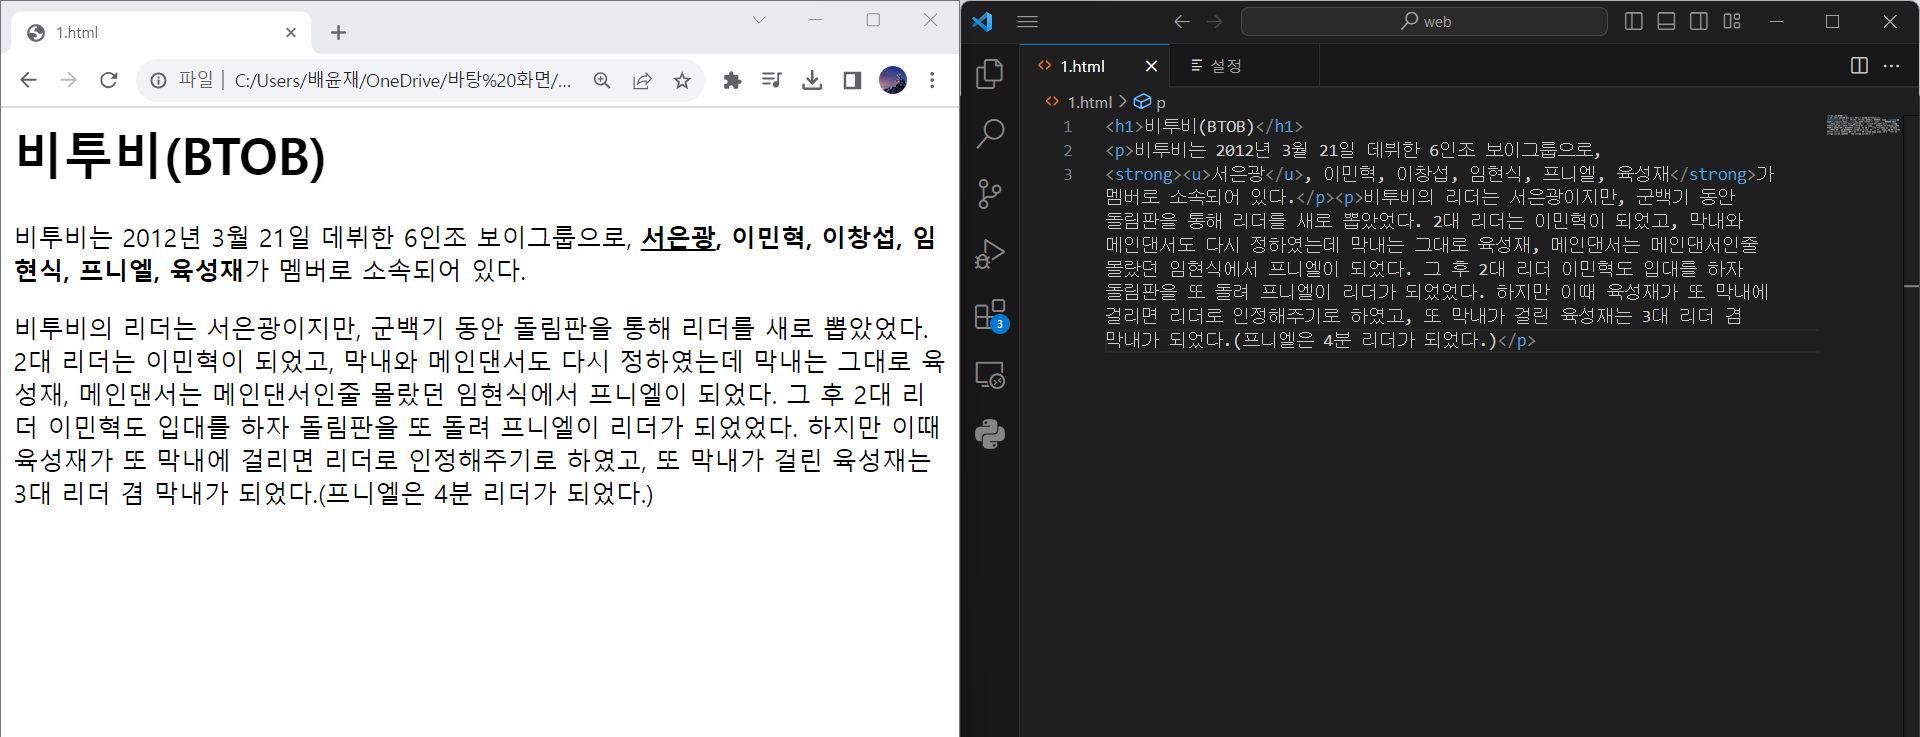
Task: Toggle the secondary side bar layout
Action: coord(1699,21)
